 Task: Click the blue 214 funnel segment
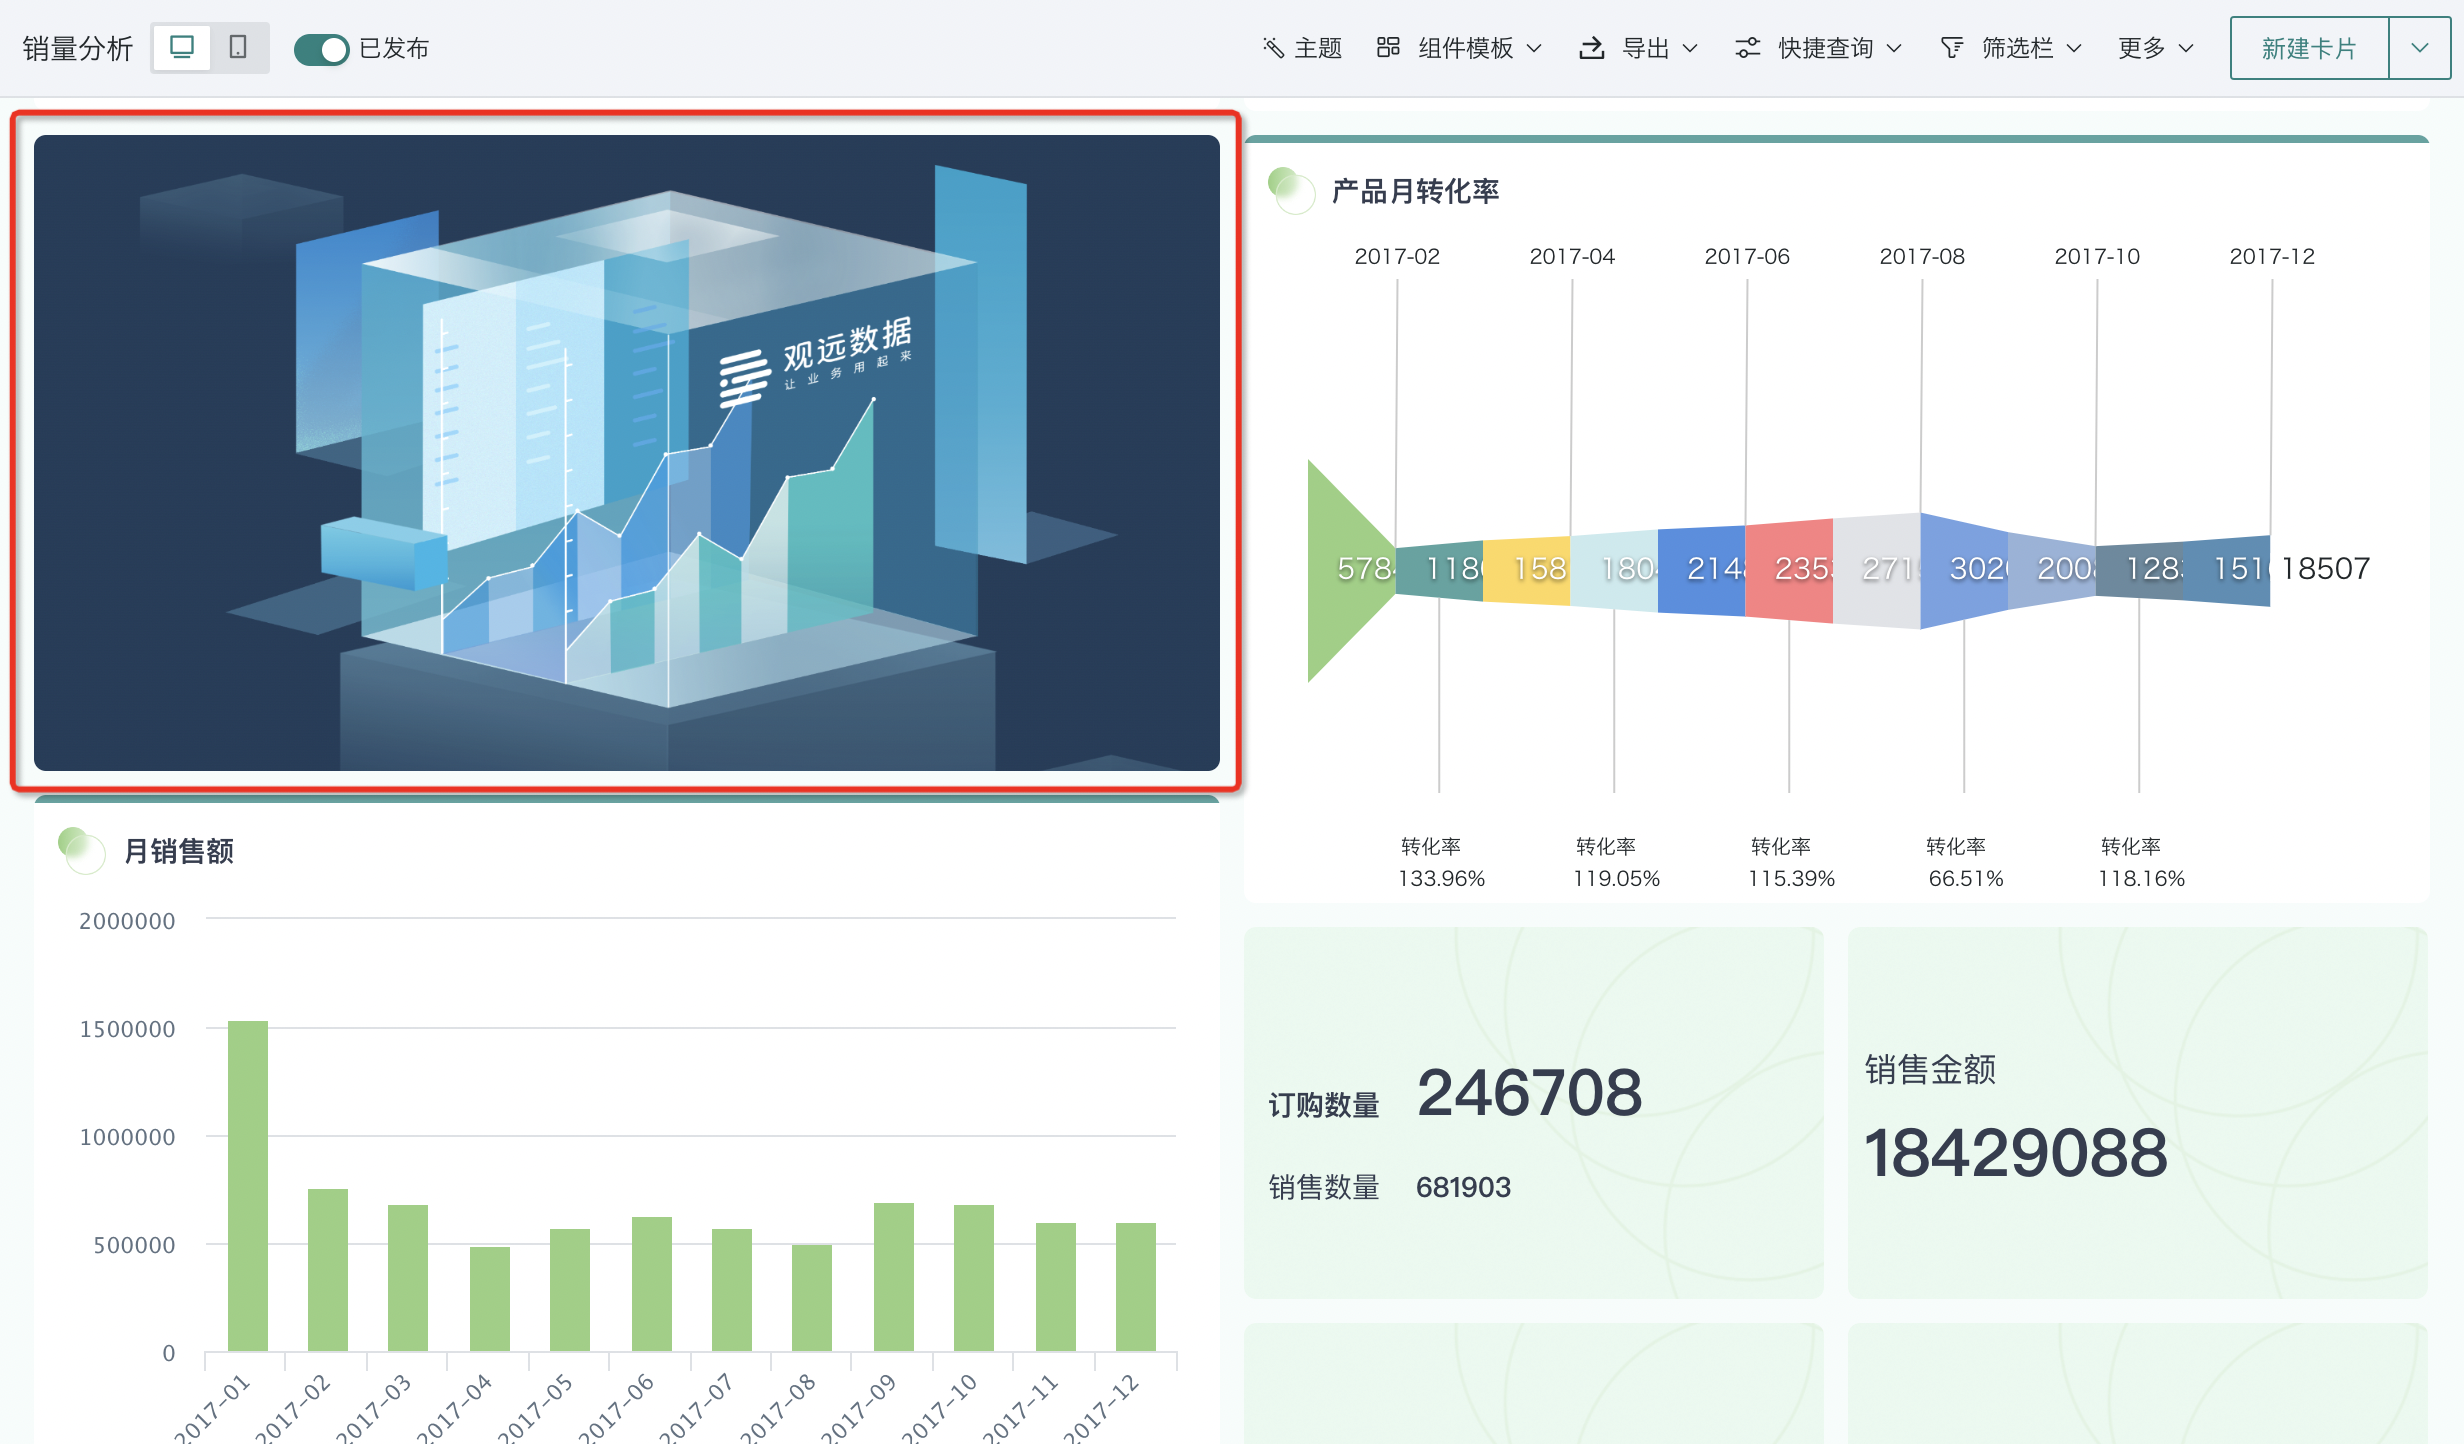[1701, 570]
